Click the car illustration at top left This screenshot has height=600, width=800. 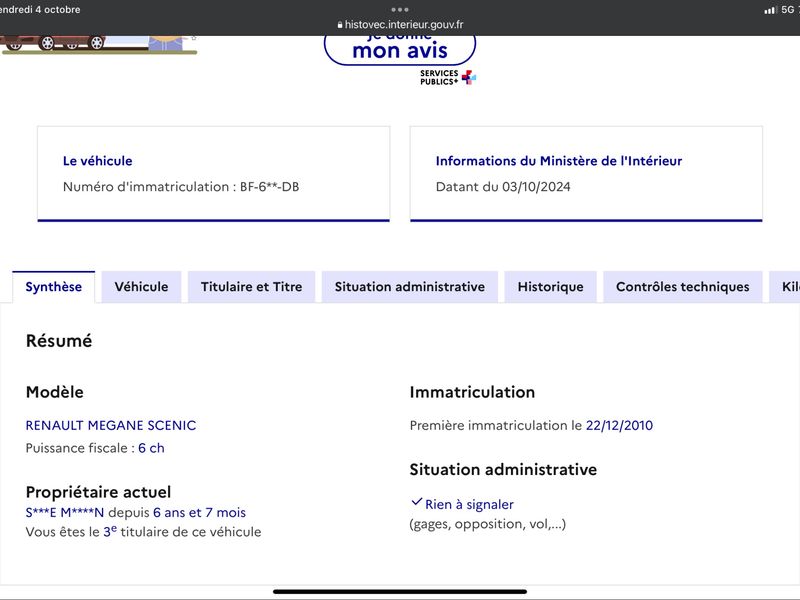pyautogui.click(x=53, y=44)
